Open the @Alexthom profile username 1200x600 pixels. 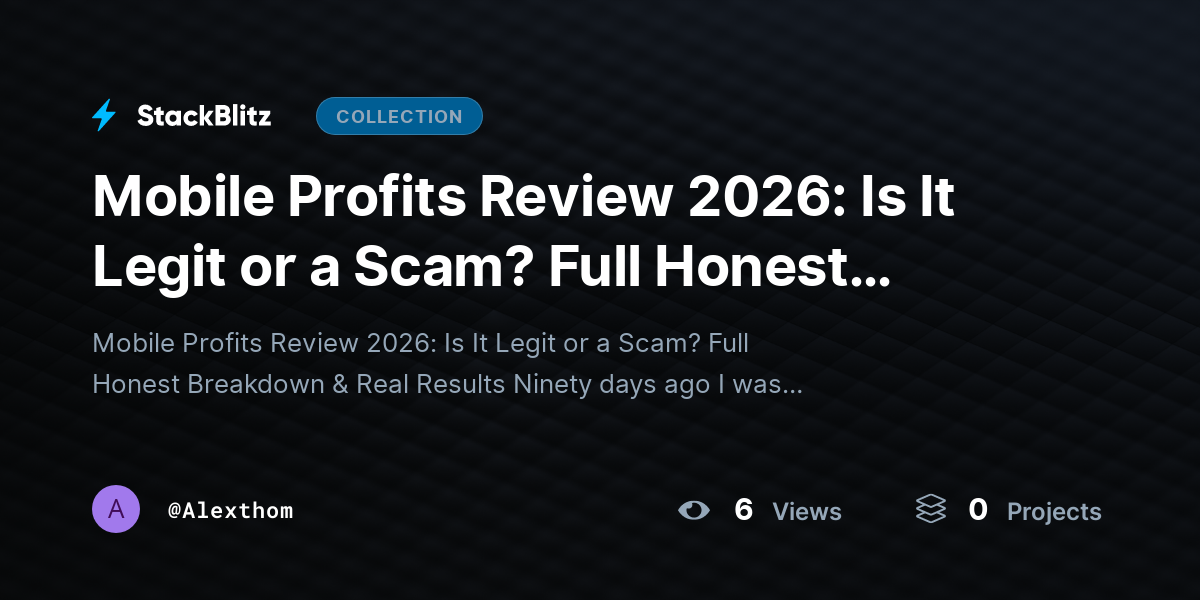231,510
